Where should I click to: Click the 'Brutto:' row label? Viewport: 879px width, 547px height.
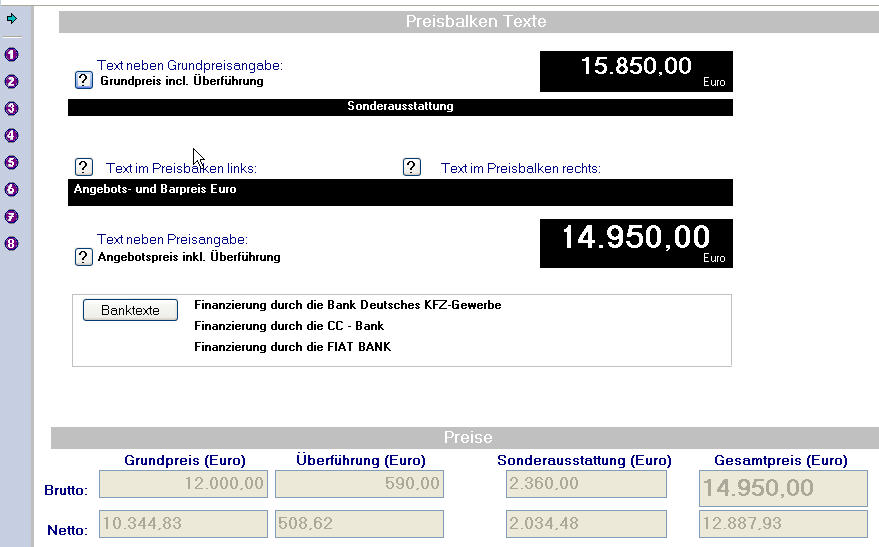click(66, 490)
